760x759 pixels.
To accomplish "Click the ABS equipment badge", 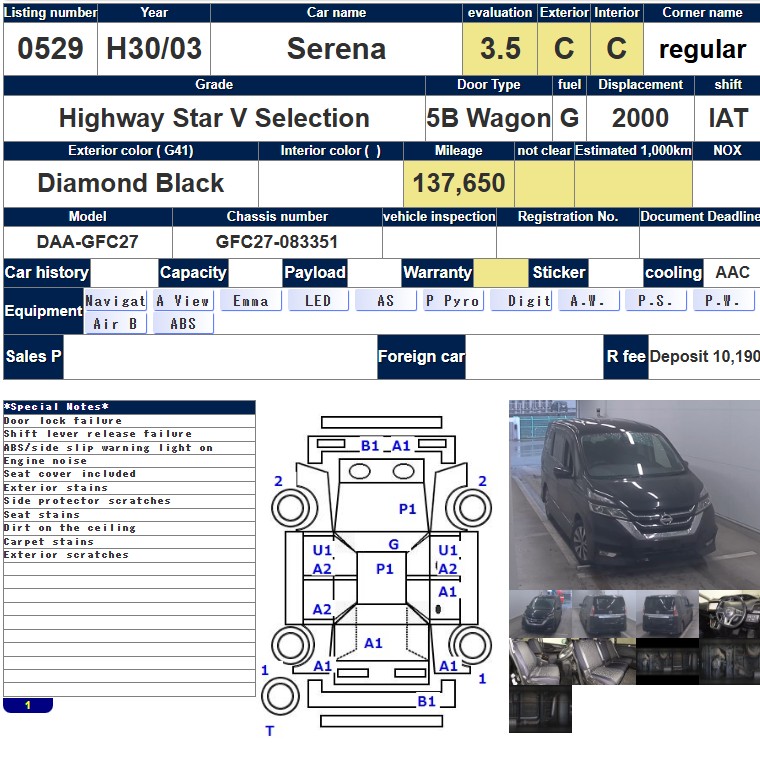I will click(x=183, y=323).
